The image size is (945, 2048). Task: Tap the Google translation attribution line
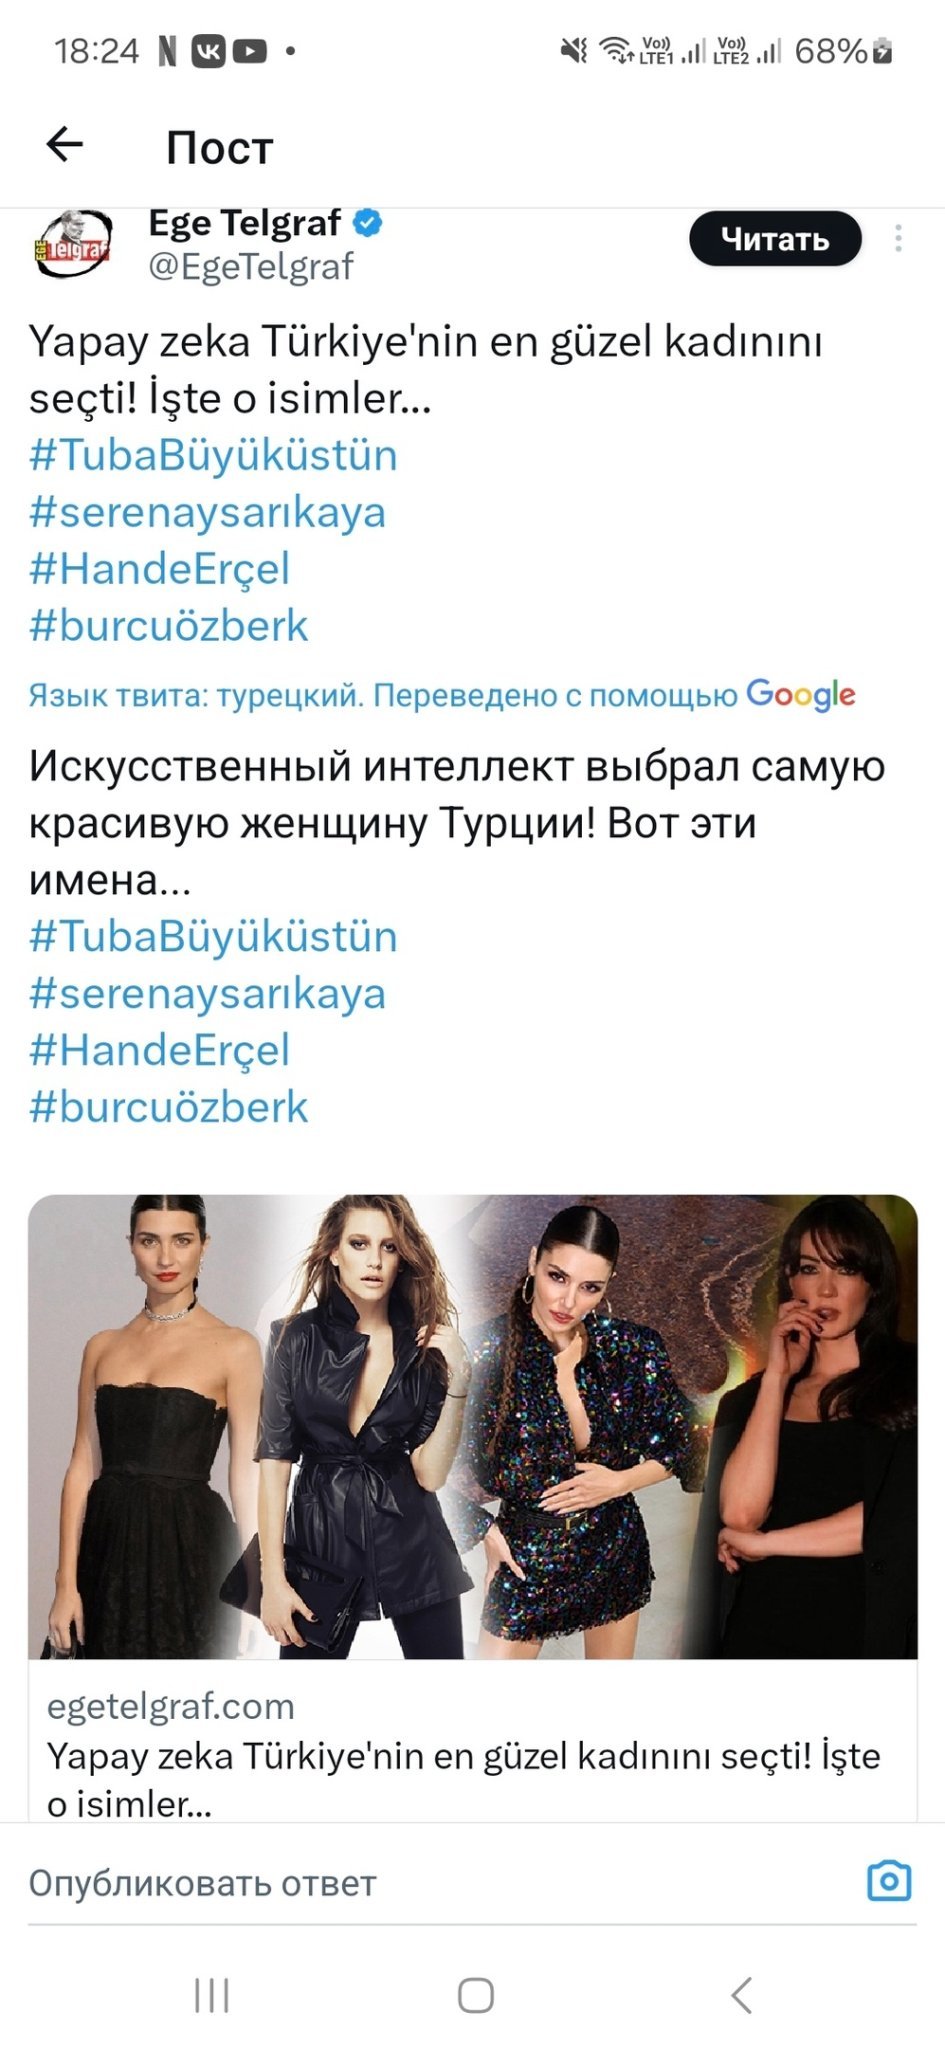(442, 695)
